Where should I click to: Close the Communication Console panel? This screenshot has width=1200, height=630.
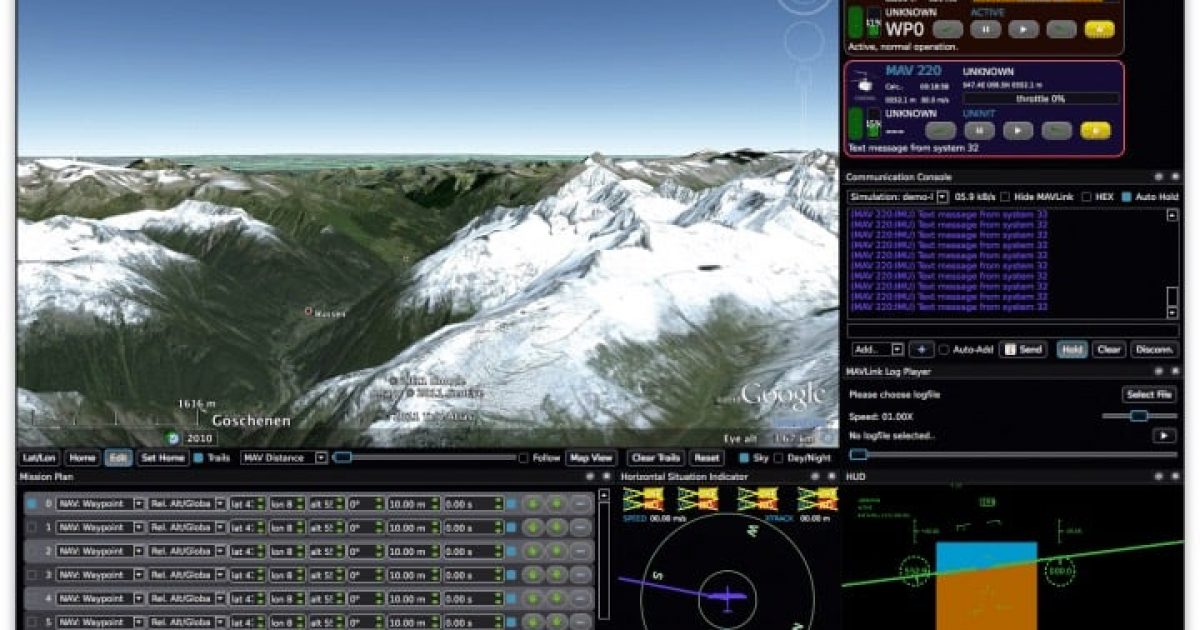(1173, 176)
